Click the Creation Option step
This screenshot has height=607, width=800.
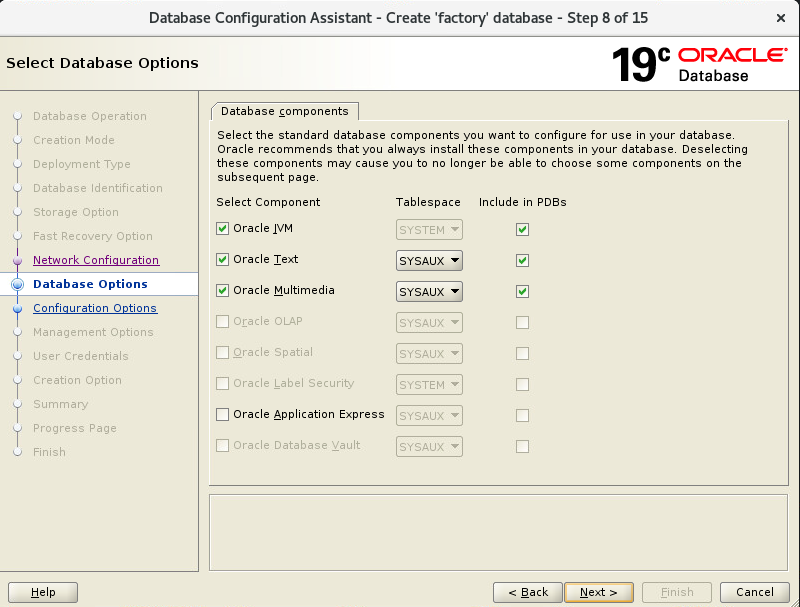click(x=78, y=380)
